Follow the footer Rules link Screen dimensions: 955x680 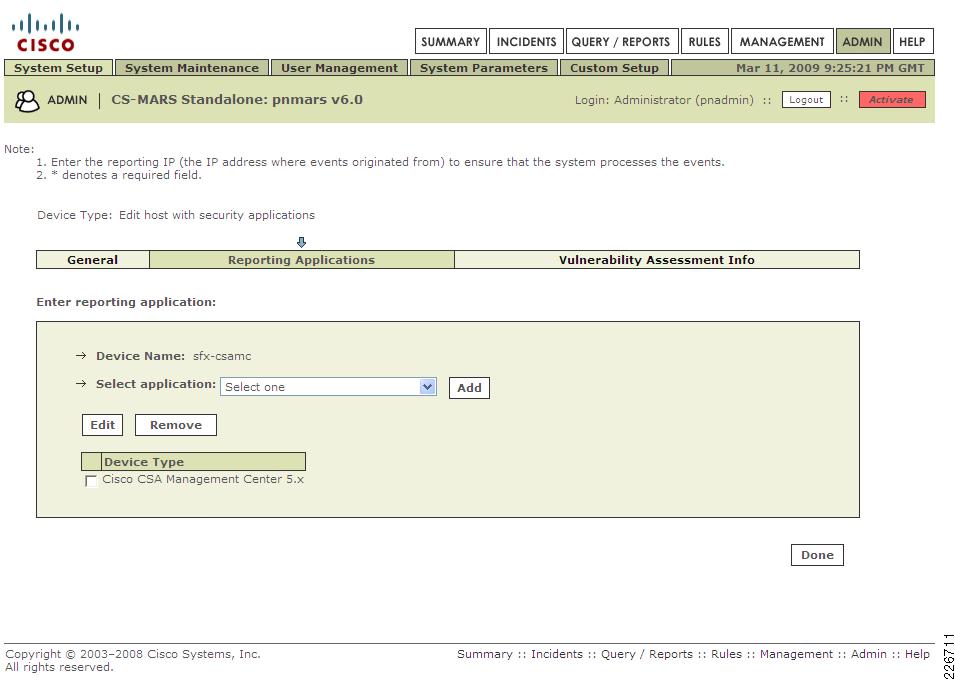(x=726, y=654)
